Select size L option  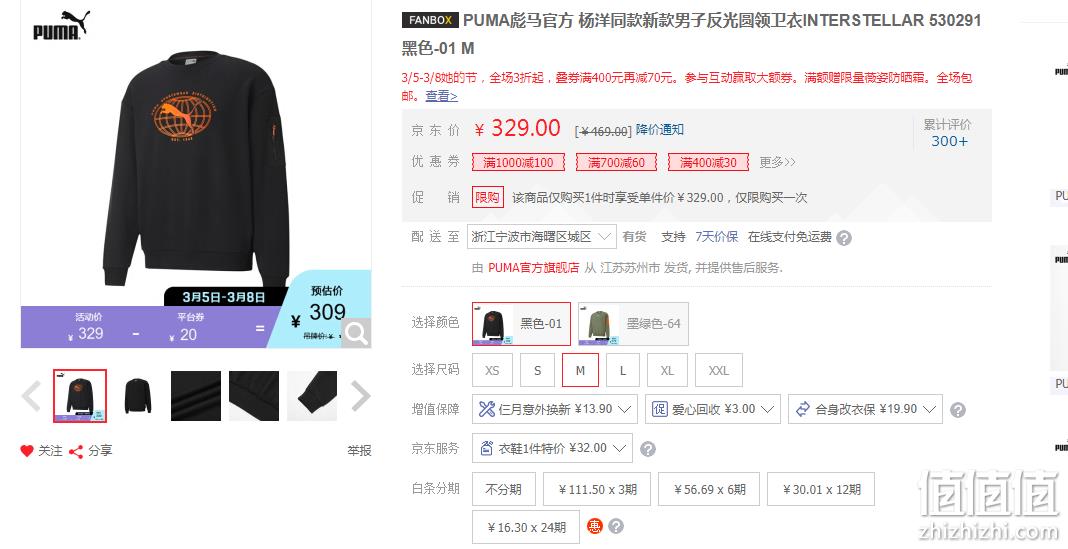click(623, 370)
